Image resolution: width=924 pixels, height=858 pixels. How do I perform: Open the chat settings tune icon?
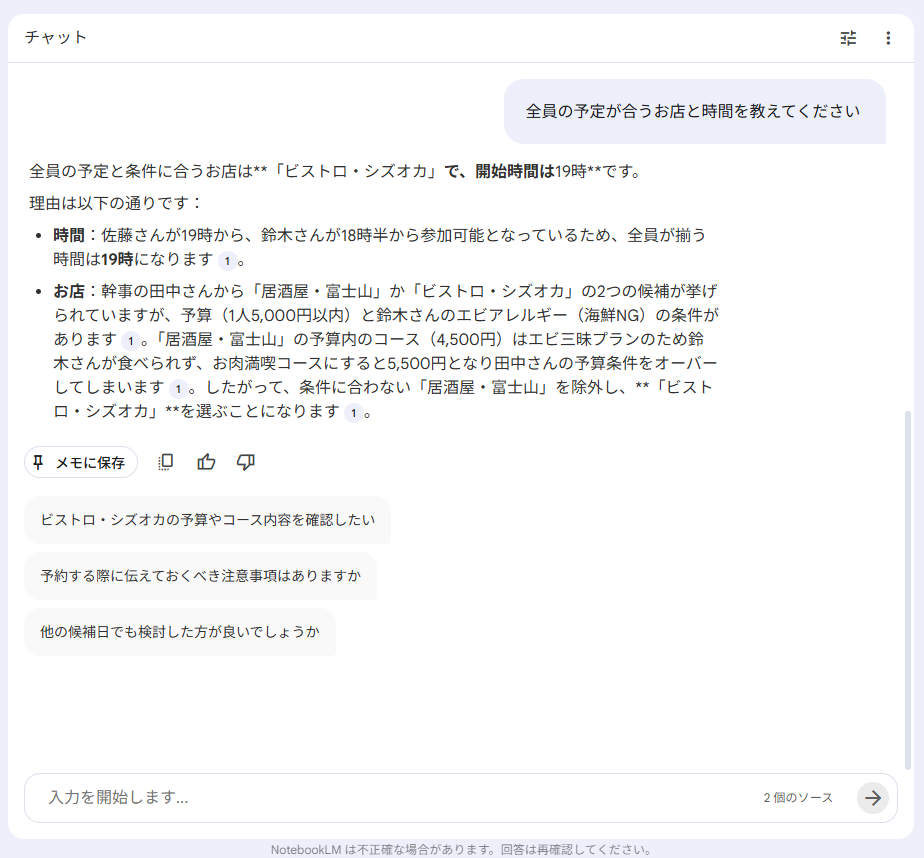click(848, 38)
